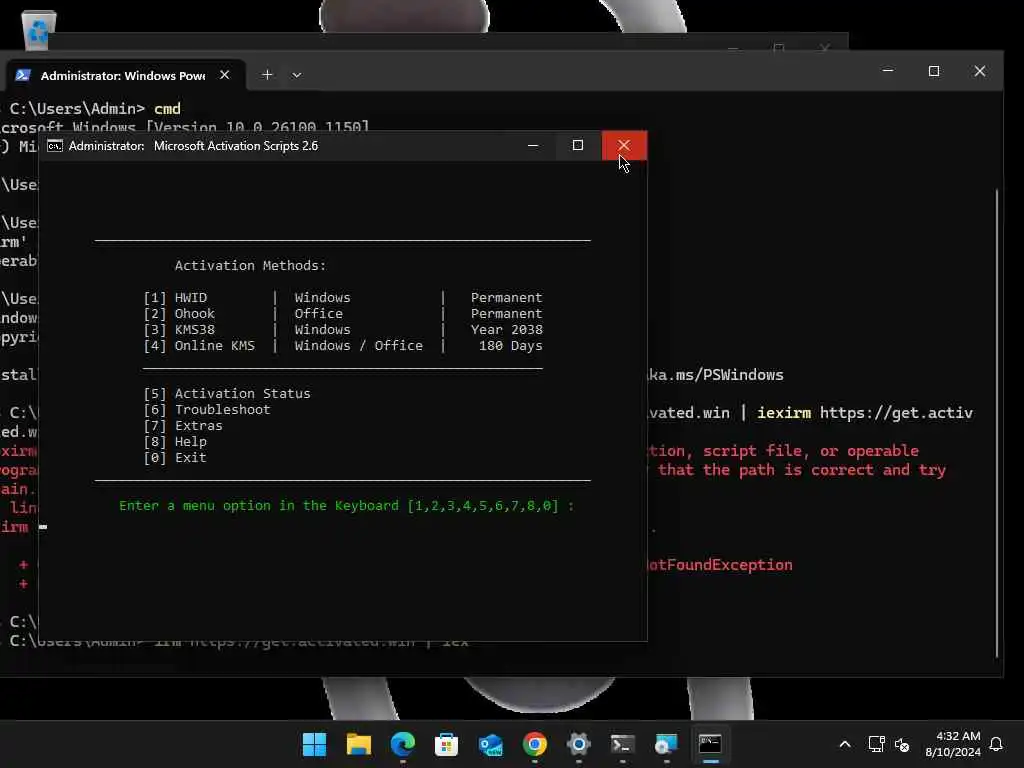1024x768 pixels.
Task: Click the '[2] Ohook' menu line
Action: pyautogui.click(x=343, y=313)
